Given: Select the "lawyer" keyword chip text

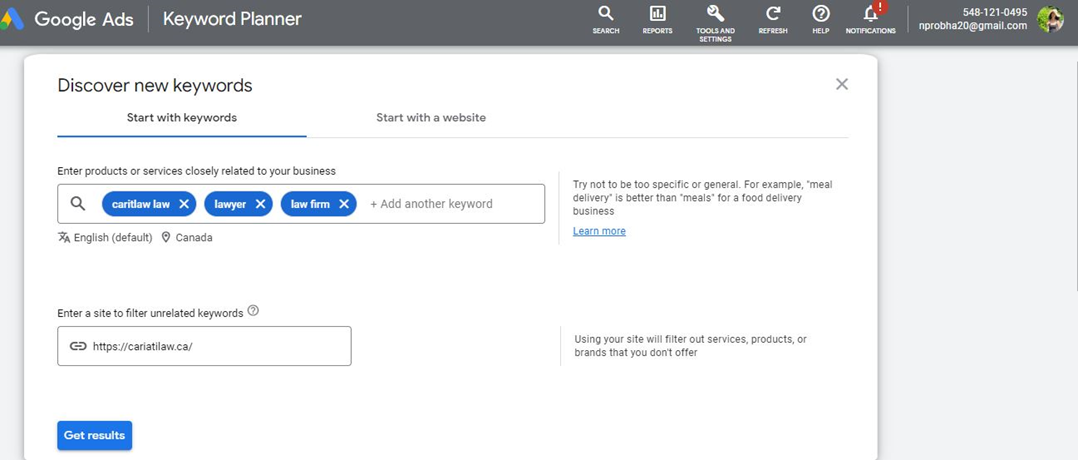Looking at the screenshot, I should point(230,204).
